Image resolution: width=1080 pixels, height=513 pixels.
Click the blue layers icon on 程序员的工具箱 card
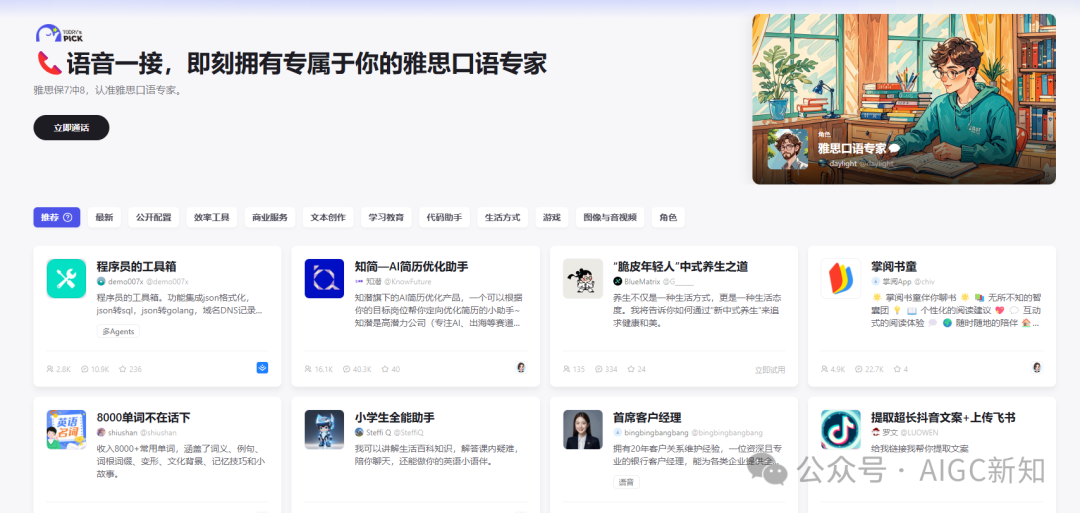(262, 368)
